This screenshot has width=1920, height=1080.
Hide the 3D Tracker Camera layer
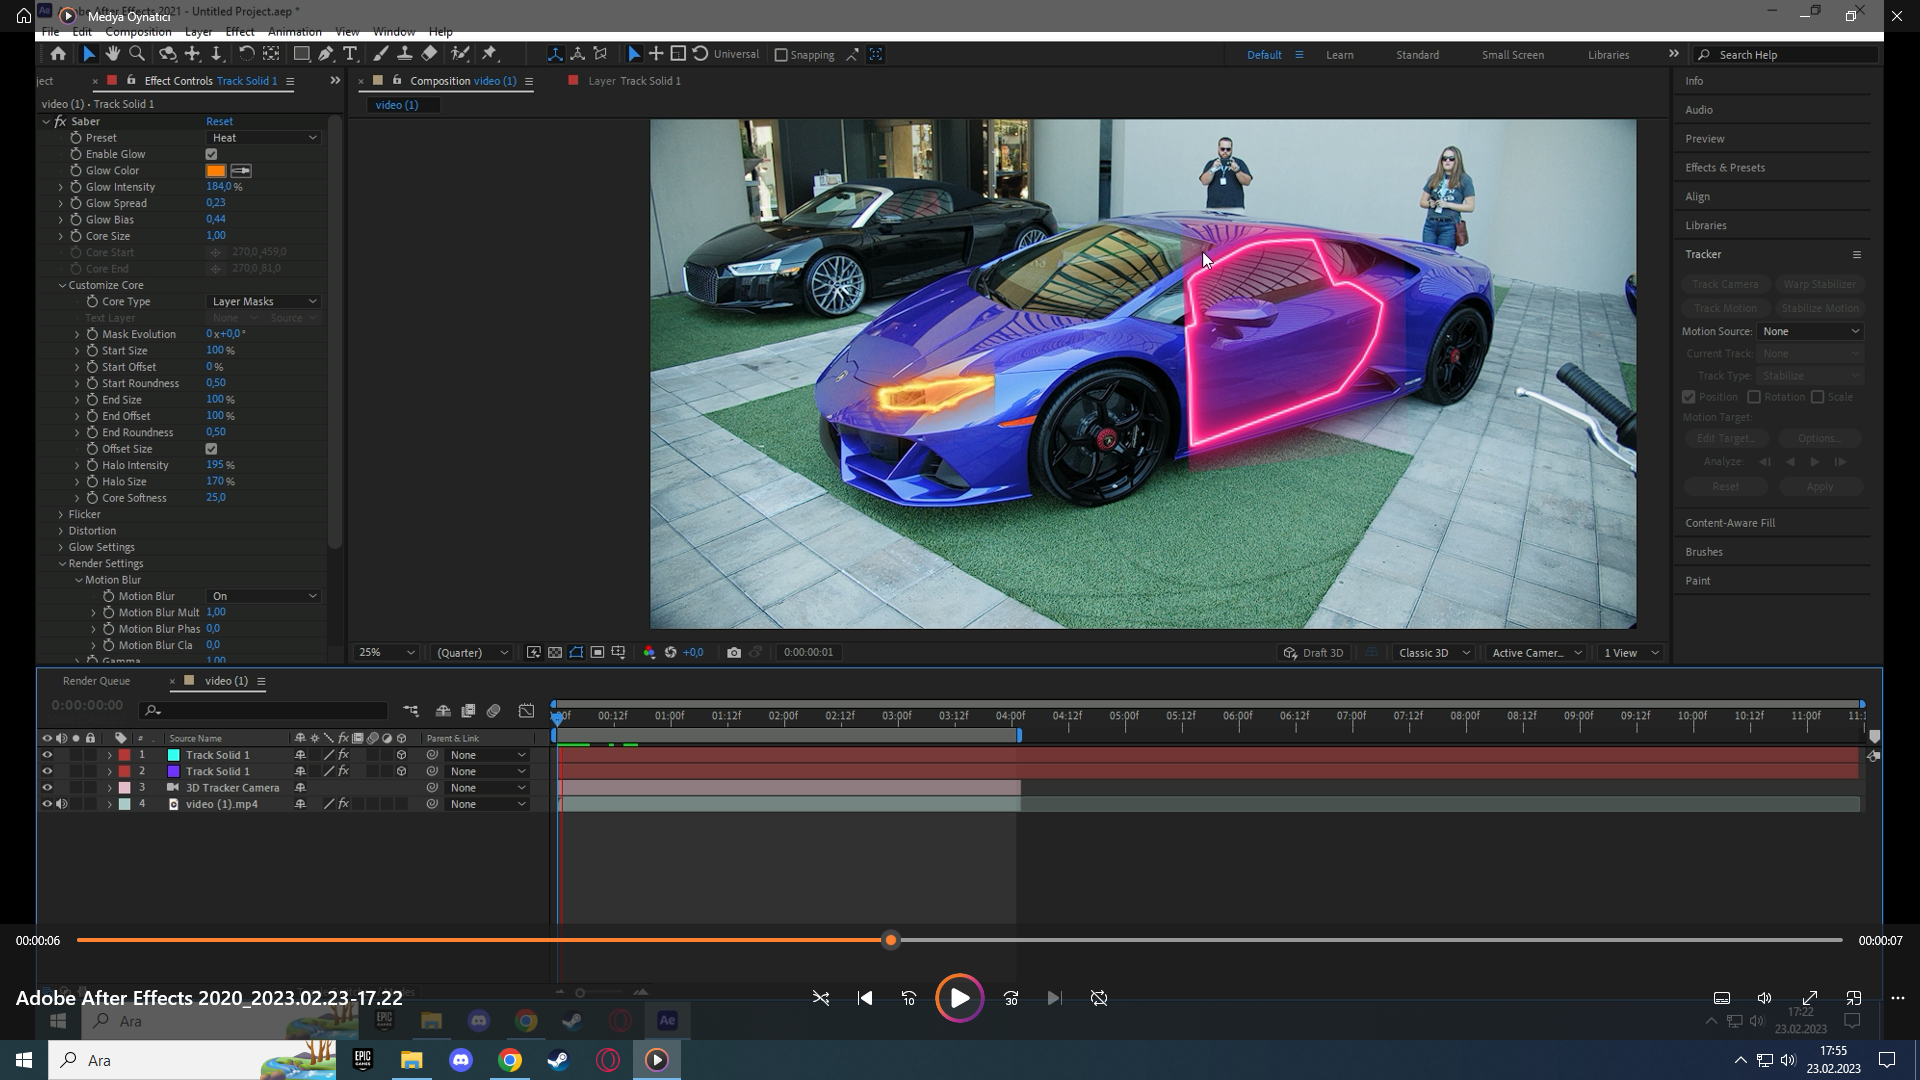pyautogui.click(x=47, y=788)
